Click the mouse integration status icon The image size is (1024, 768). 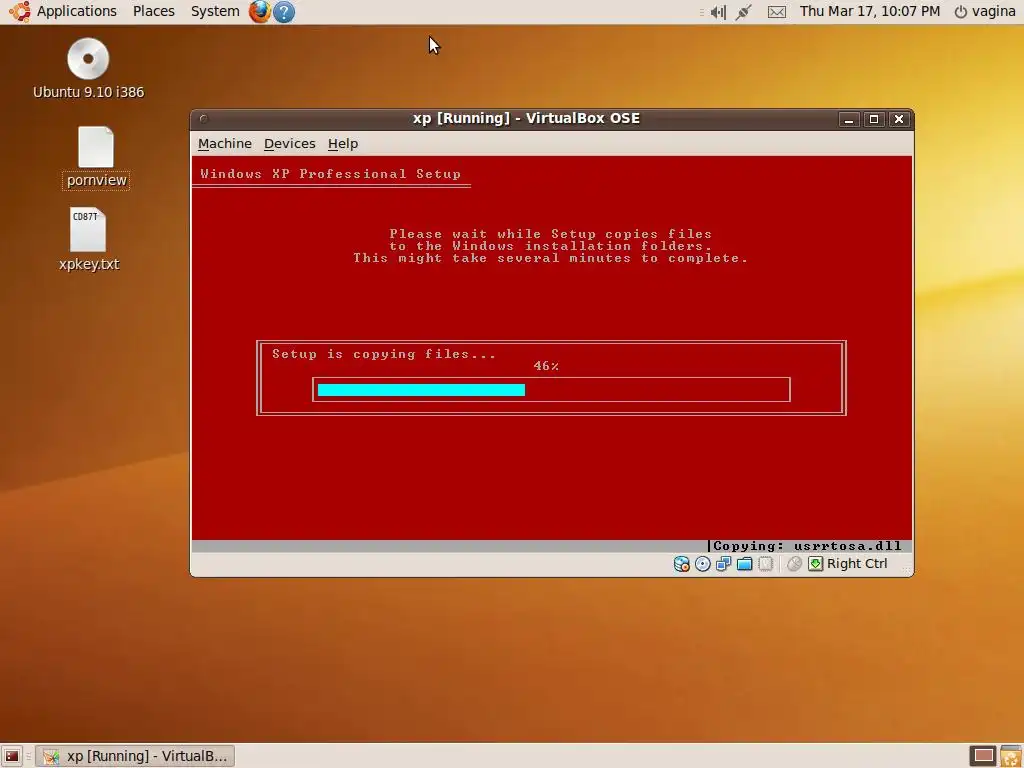(794, 564)
